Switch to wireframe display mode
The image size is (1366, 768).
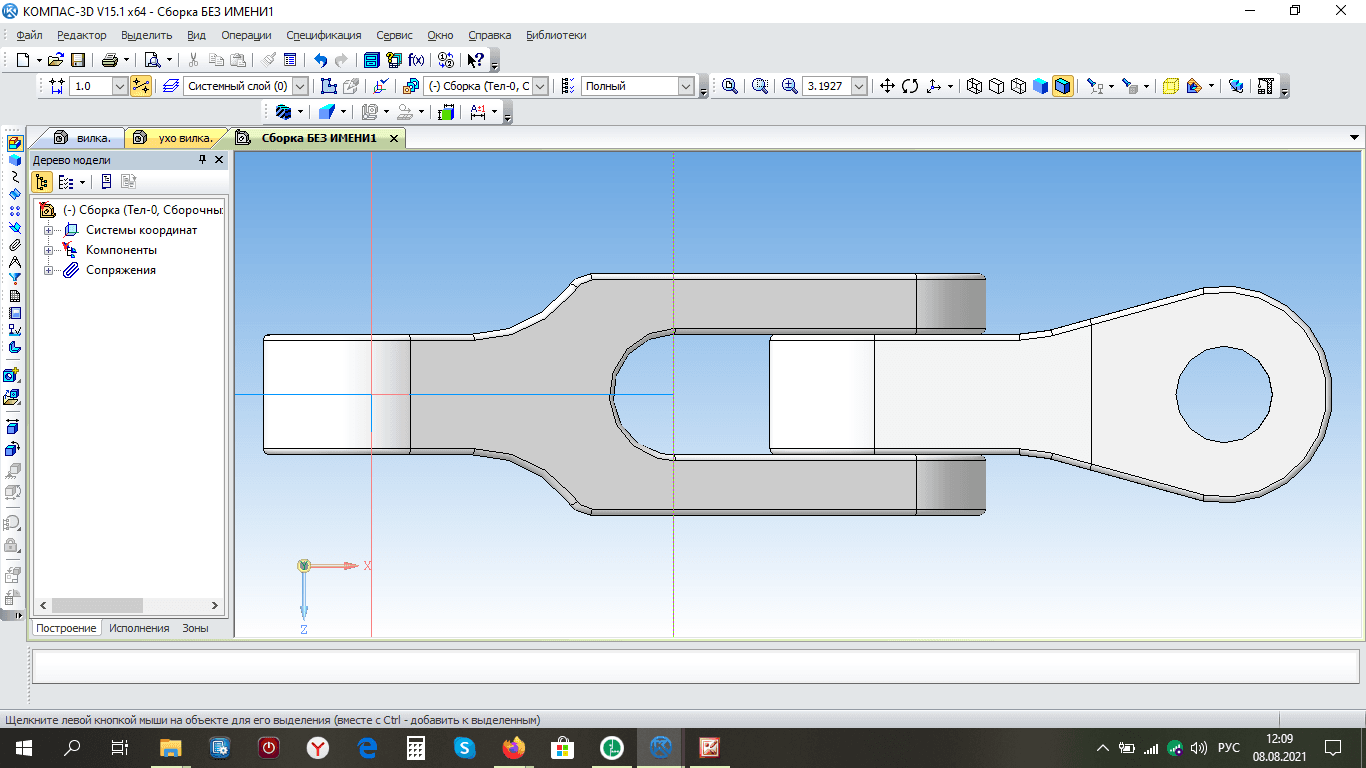point(975,86)
